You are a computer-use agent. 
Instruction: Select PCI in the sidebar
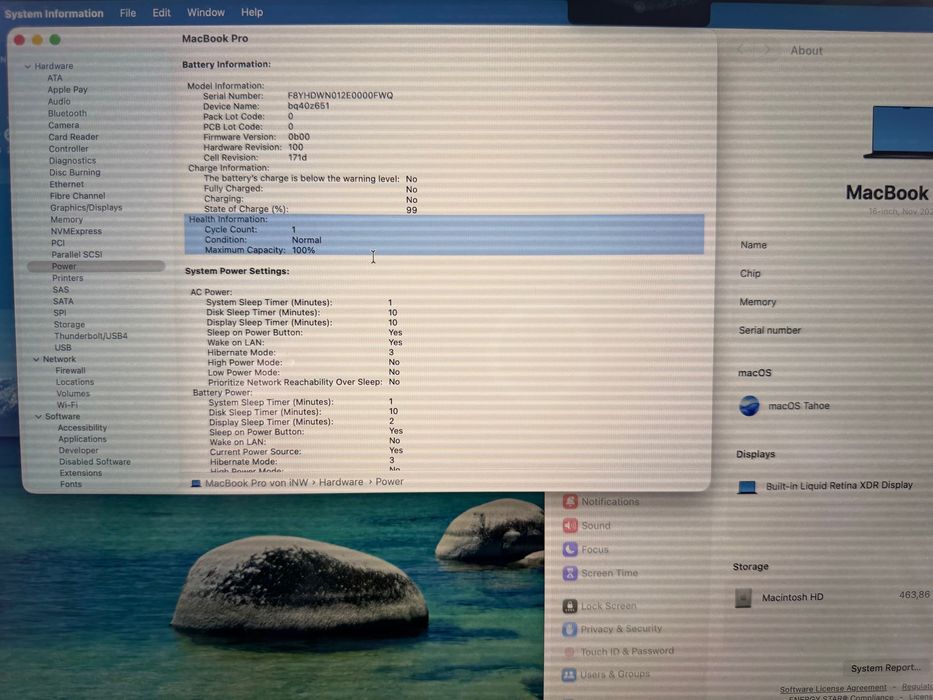[x=58, y=243]
